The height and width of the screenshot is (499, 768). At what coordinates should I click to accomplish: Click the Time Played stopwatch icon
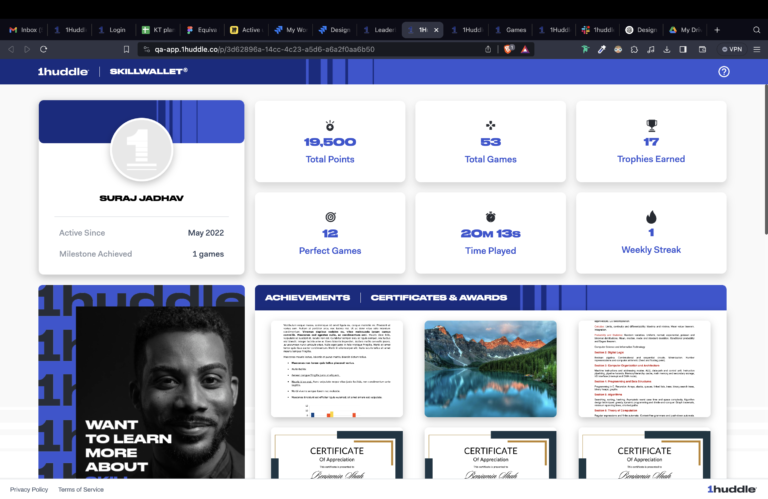(490, 217)
